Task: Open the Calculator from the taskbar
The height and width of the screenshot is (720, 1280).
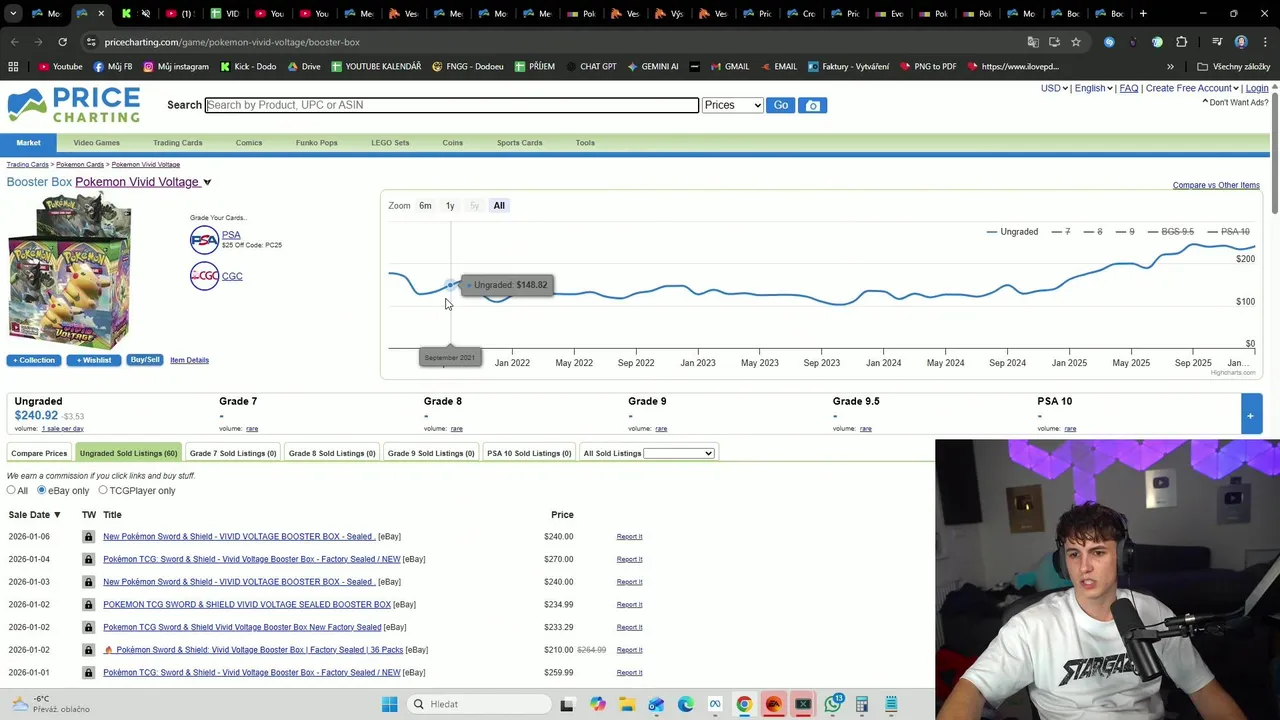Action: coord(862,704)
